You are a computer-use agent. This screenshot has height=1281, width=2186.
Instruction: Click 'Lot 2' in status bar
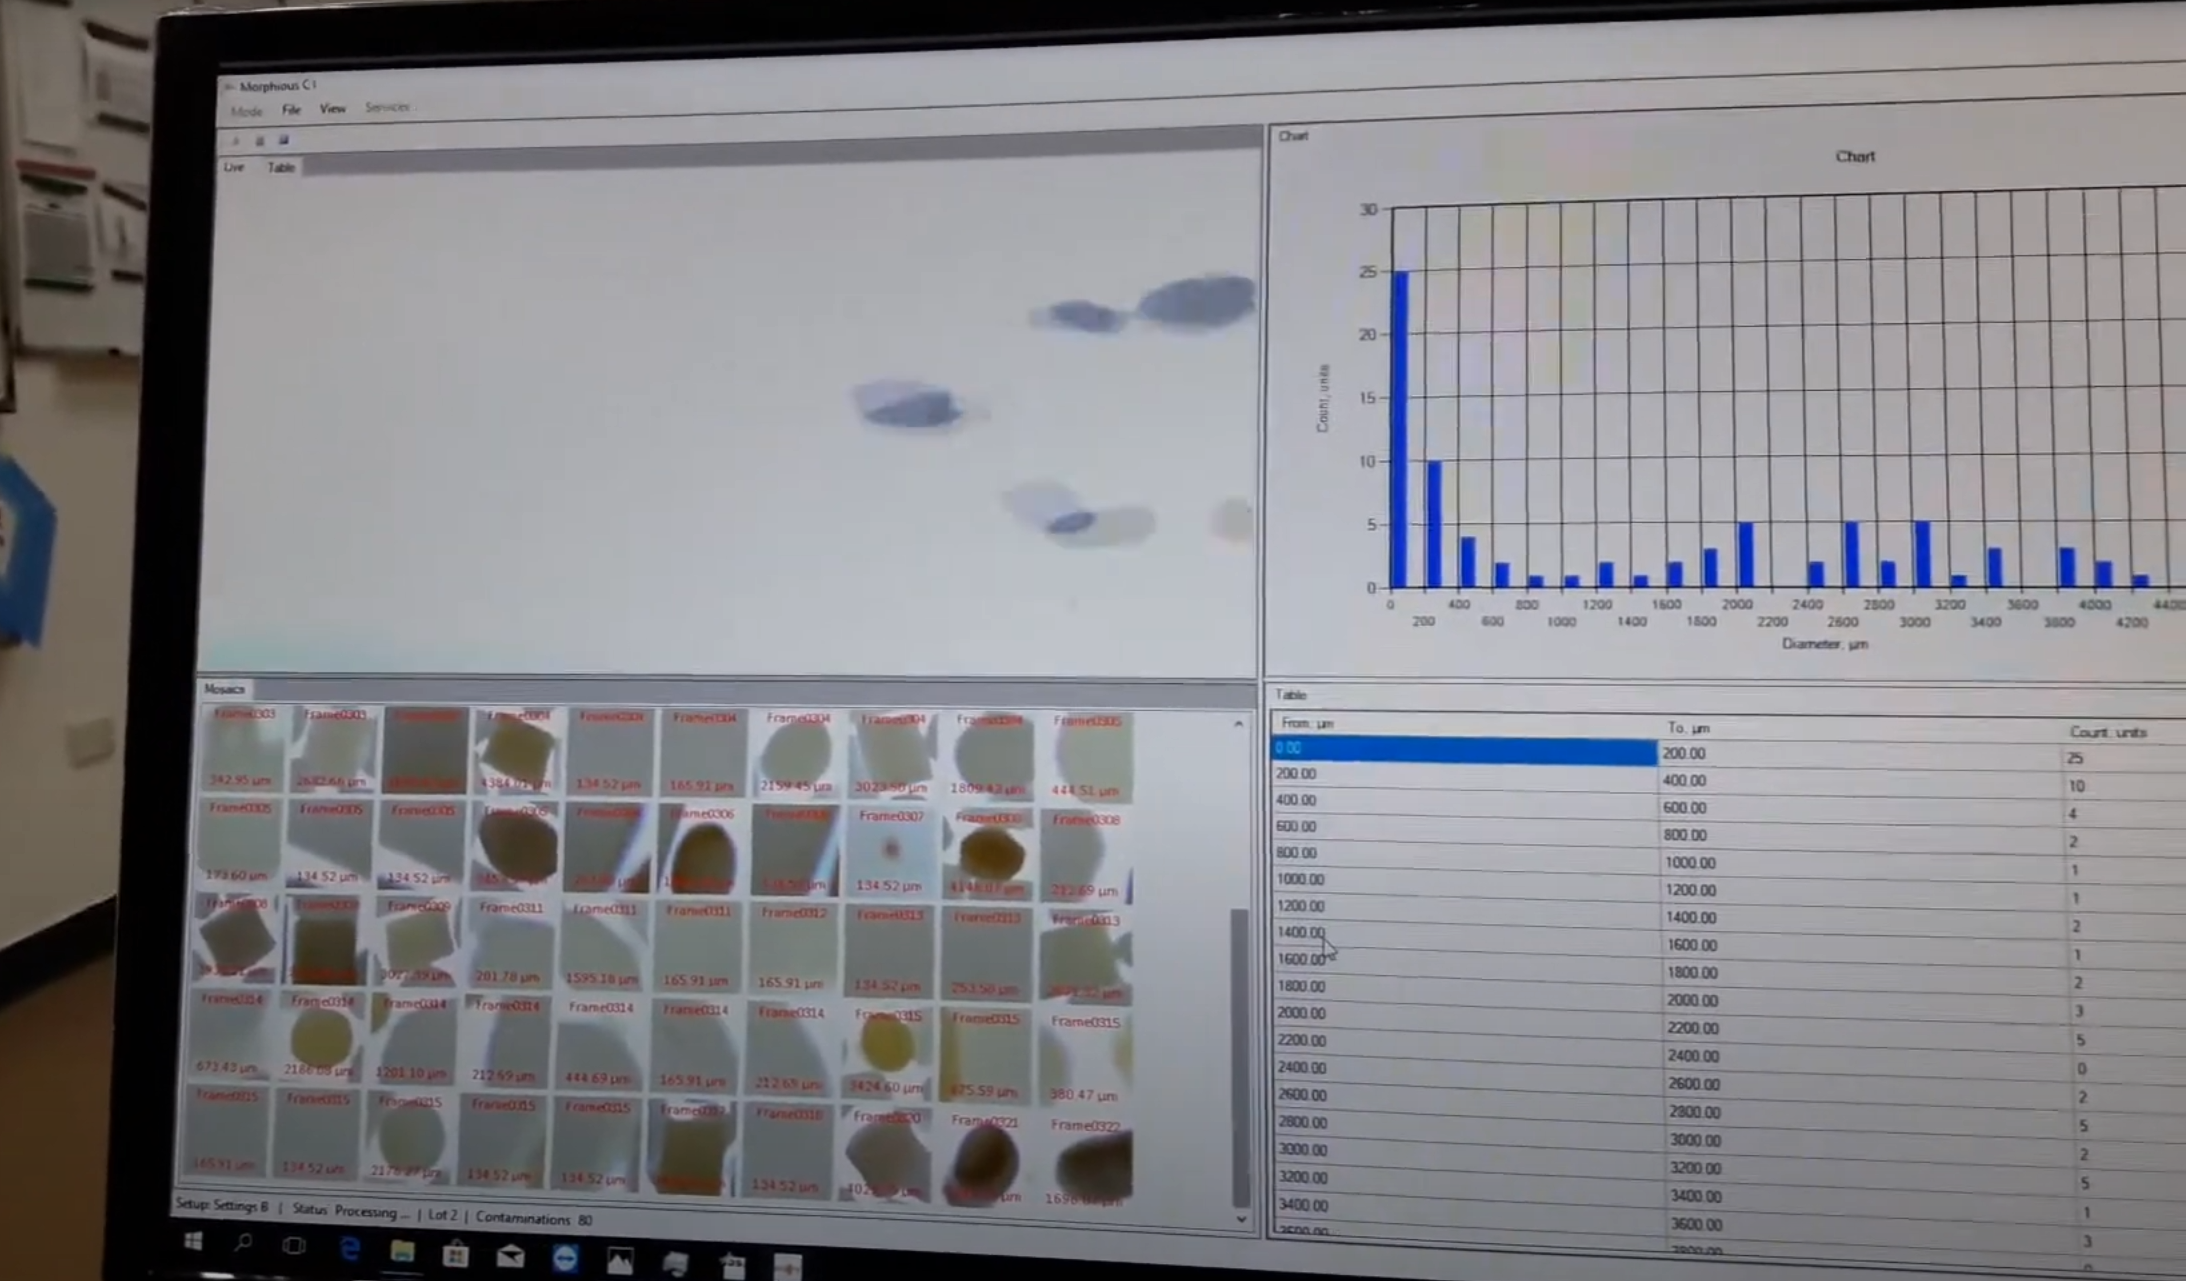pyautogui.click(x=442, y=1215)
